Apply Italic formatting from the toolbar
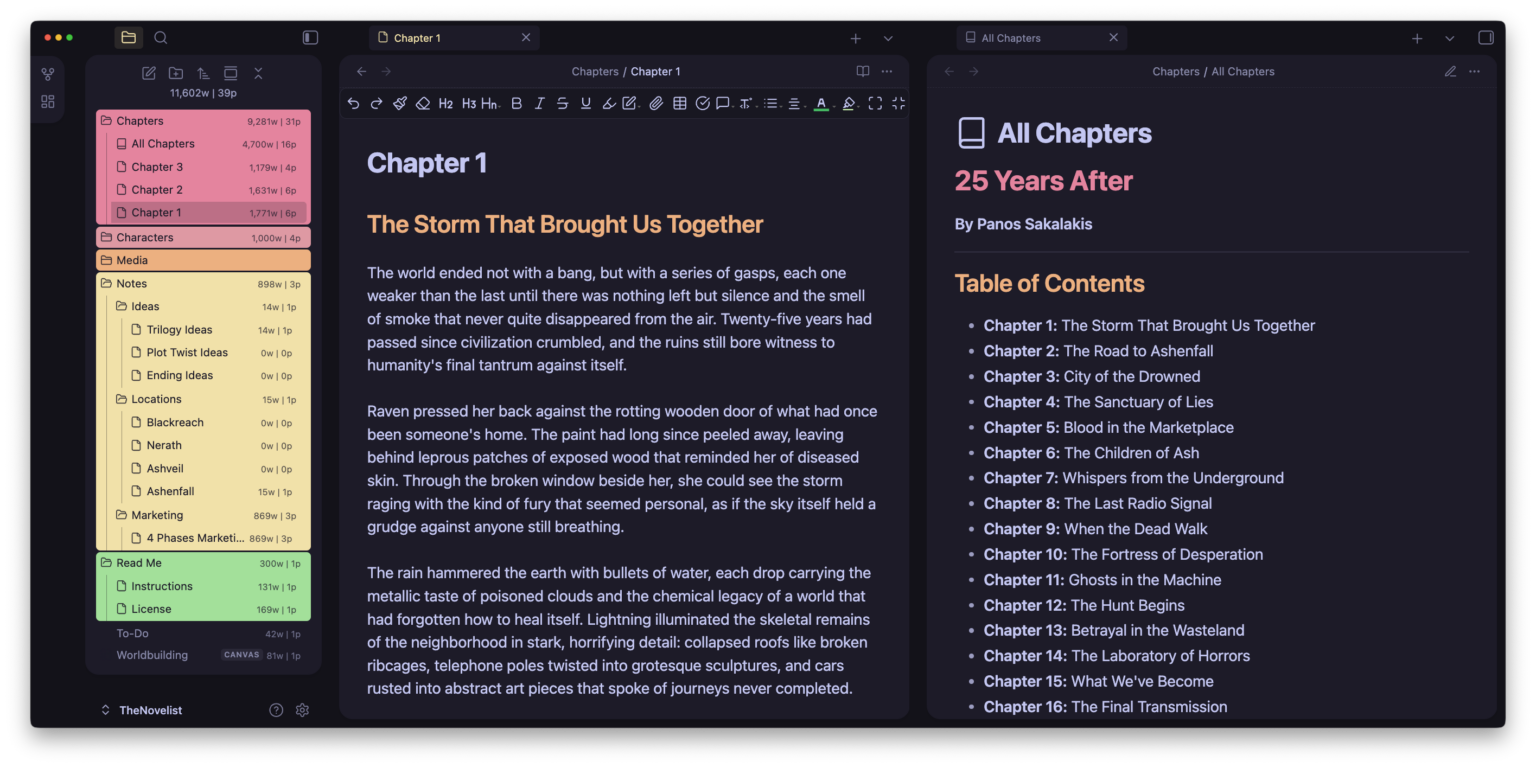The height and width of the screenshot is (768, 1536). point(539,103)
